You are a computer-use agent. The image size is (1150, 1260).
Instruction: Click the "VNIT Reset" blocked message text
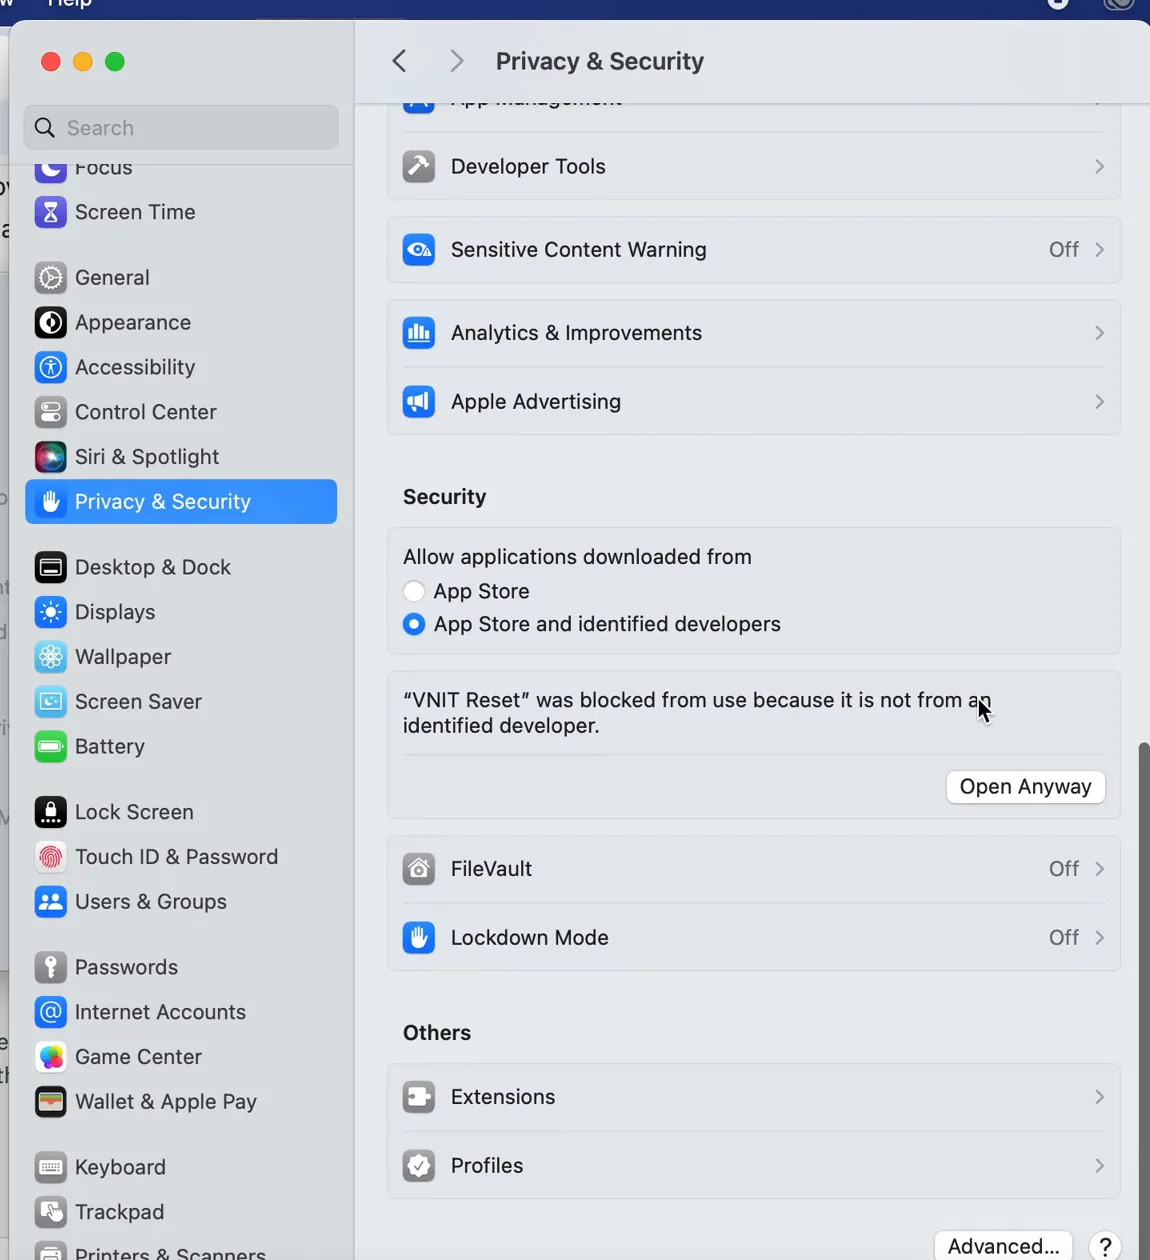(x=696, y=713)
